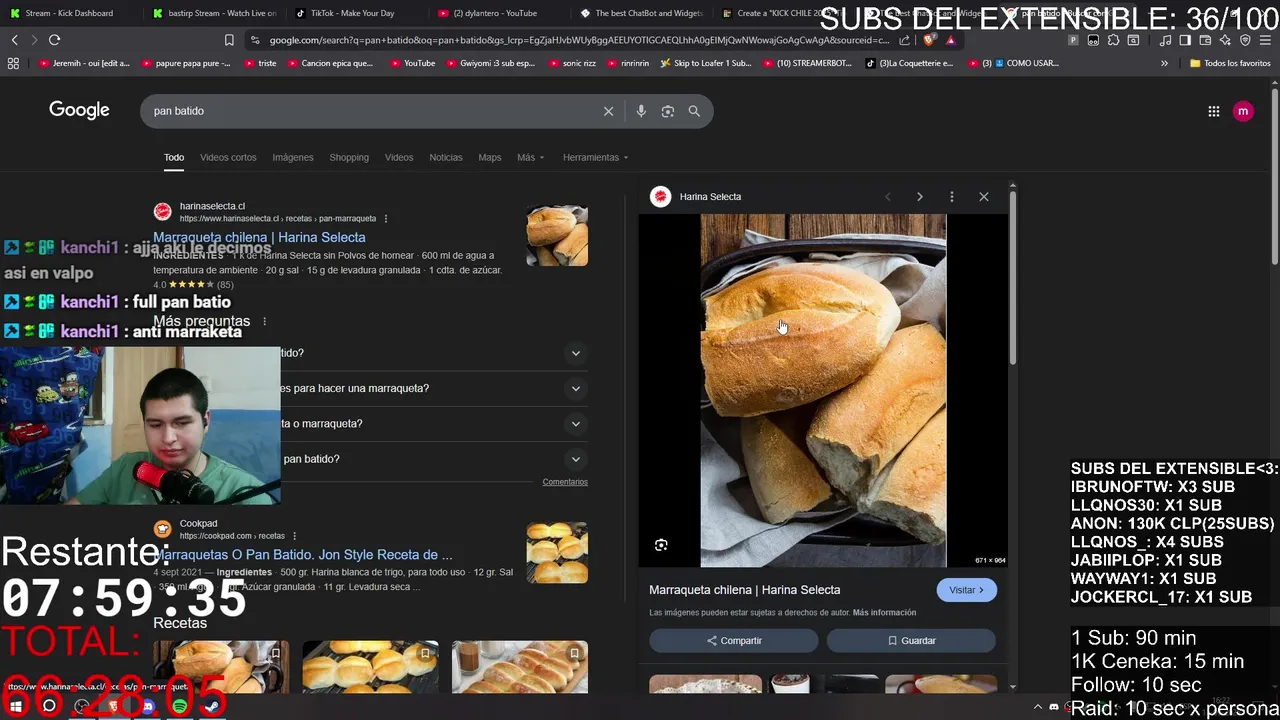This screenshot has width=1280, height=720.
Task: Select the 'Todo' search tab
Action: click(x=174, y=157)
